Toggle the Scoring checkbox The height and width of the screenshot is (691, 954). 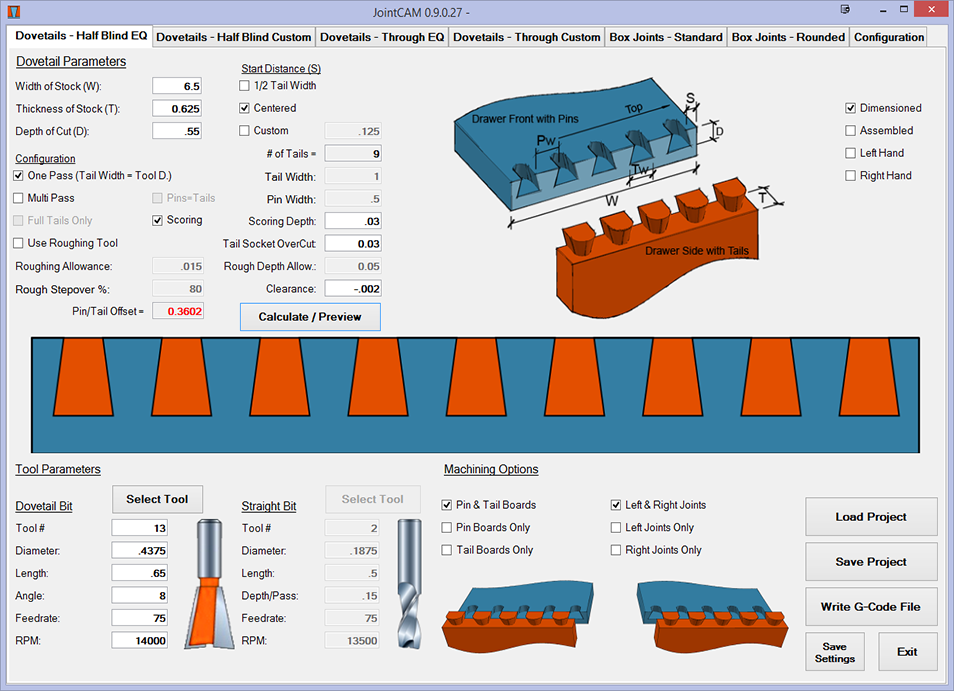pyautogui.click(x=158, y=220)
